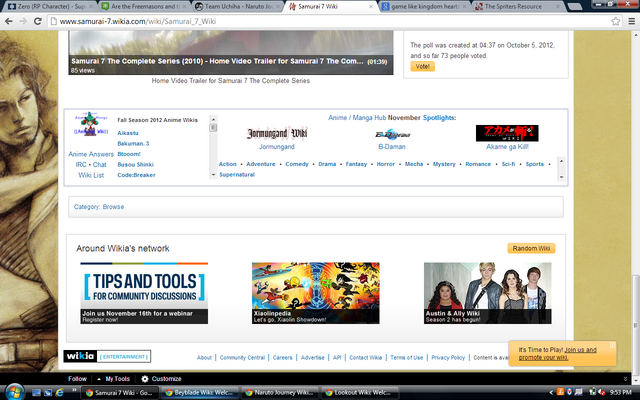
Task: Select the Mecha genre link
Action: (414, 164)
